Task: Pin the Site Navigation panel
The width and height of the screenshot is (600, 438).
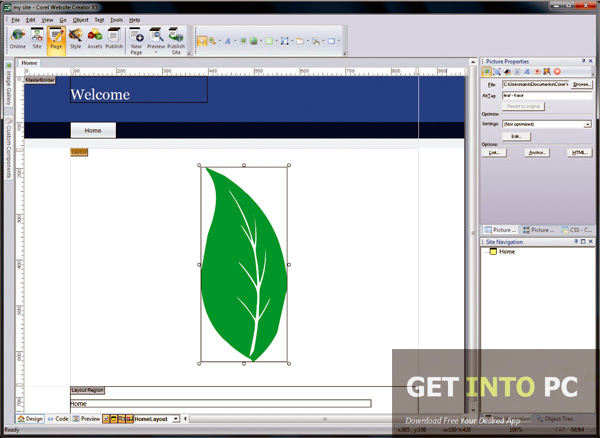Action: tap(576, 241)
